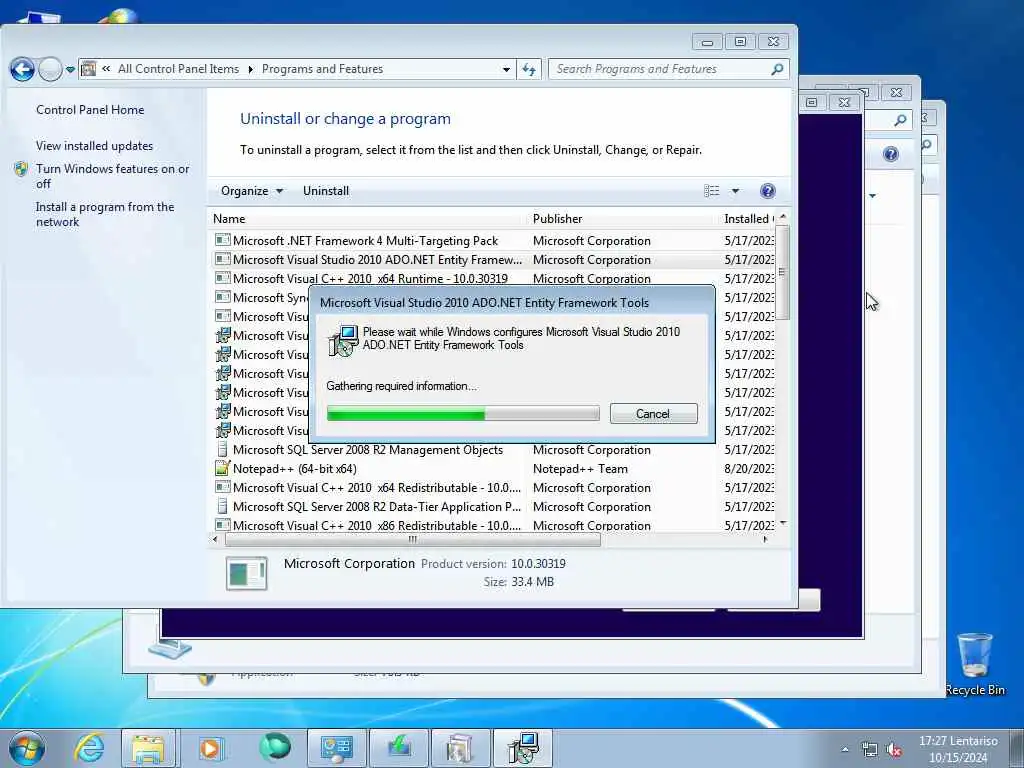Image resolution: width=1024 pixels, height=768 pixels.
Task: Click the change view icon
Action: [712, 191]
